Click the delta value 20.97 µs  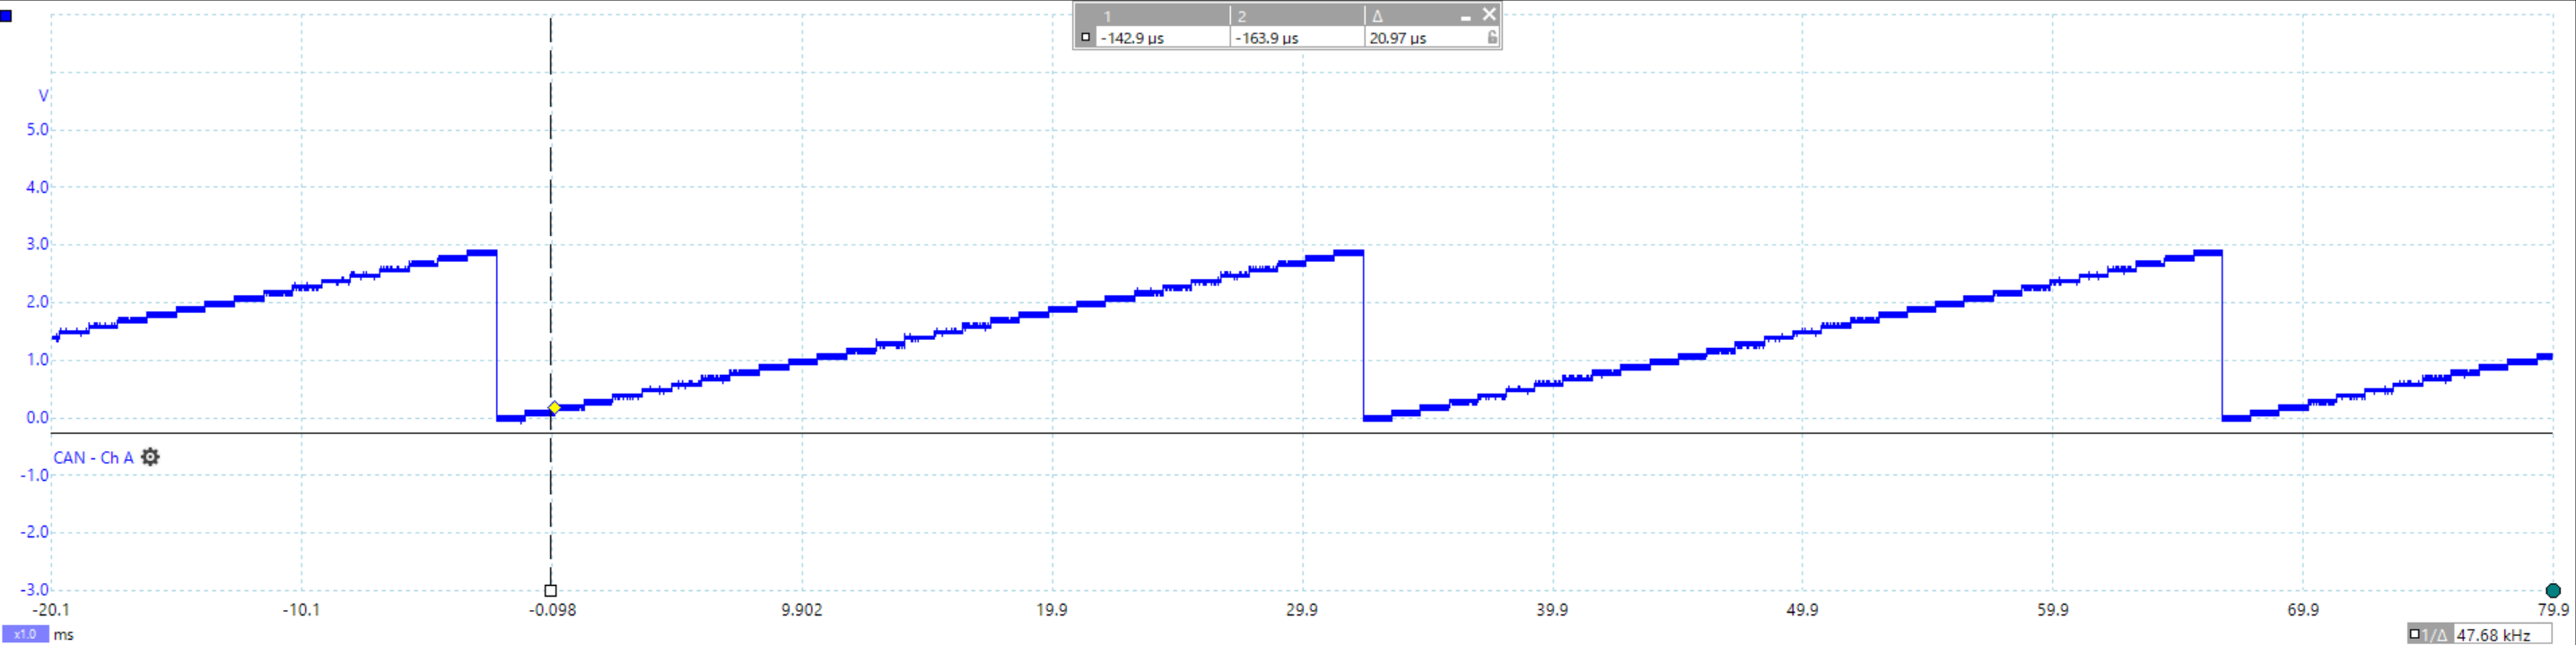click(x=1397, y=38)
